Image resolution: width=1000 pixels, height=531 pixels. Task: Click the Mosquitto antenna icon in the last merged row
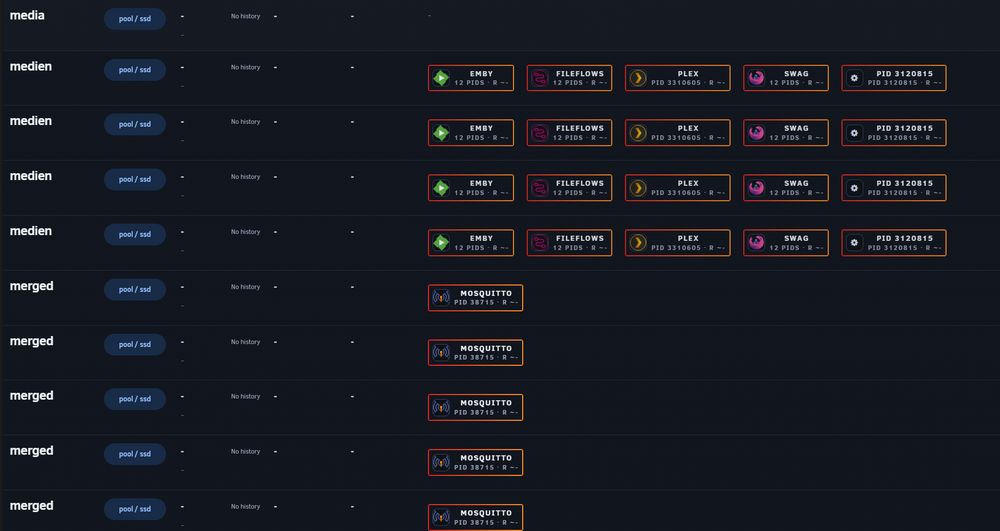pos(441,517)
